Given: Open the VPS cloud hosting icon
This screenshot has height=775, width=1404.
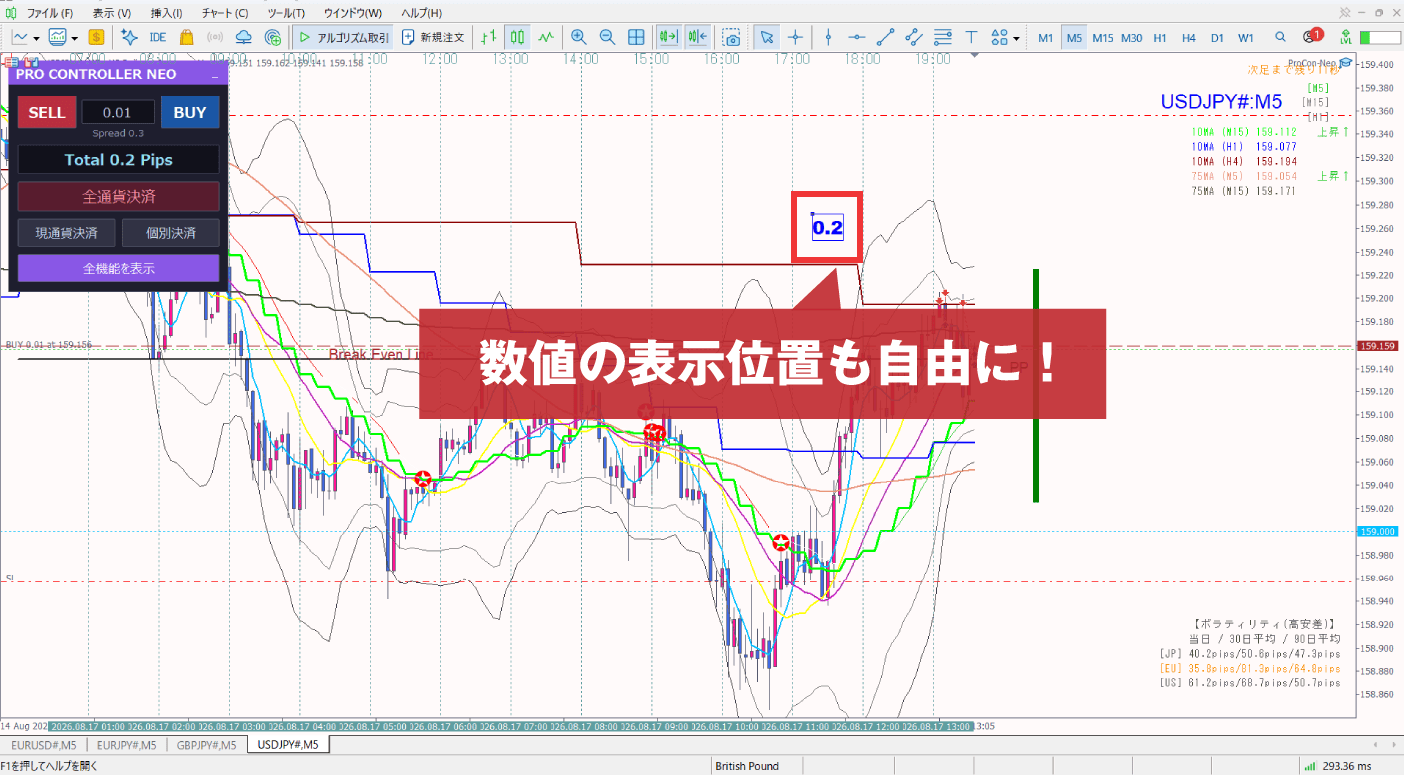Looking at the screenshot, I should (x=243, y=37).
